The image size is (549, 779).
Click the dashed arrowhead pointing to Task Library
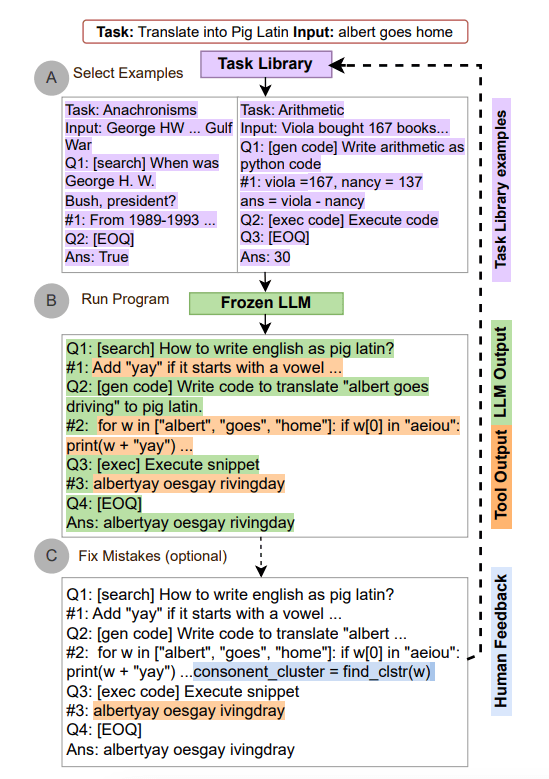tap(338, 65)
